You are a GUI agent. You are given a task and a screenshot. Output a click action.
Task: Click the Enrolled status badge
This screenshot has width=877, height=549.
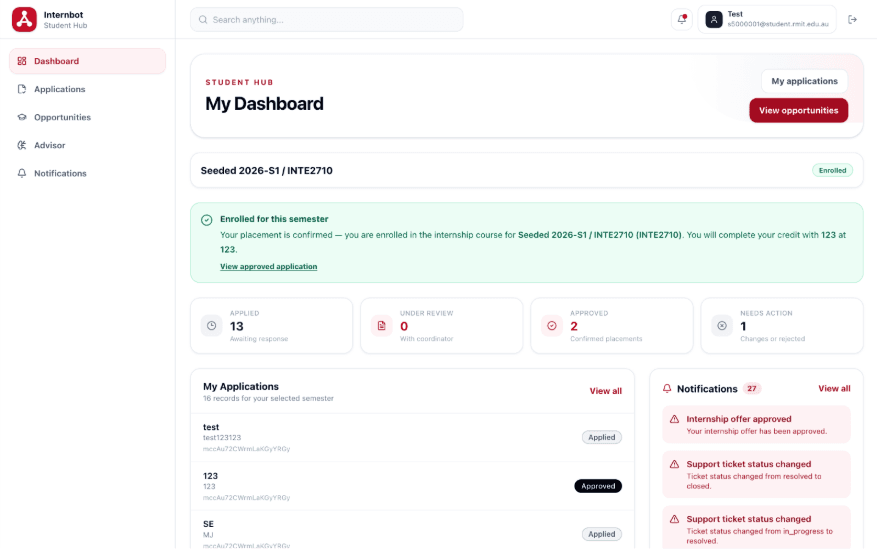point(832,171)
